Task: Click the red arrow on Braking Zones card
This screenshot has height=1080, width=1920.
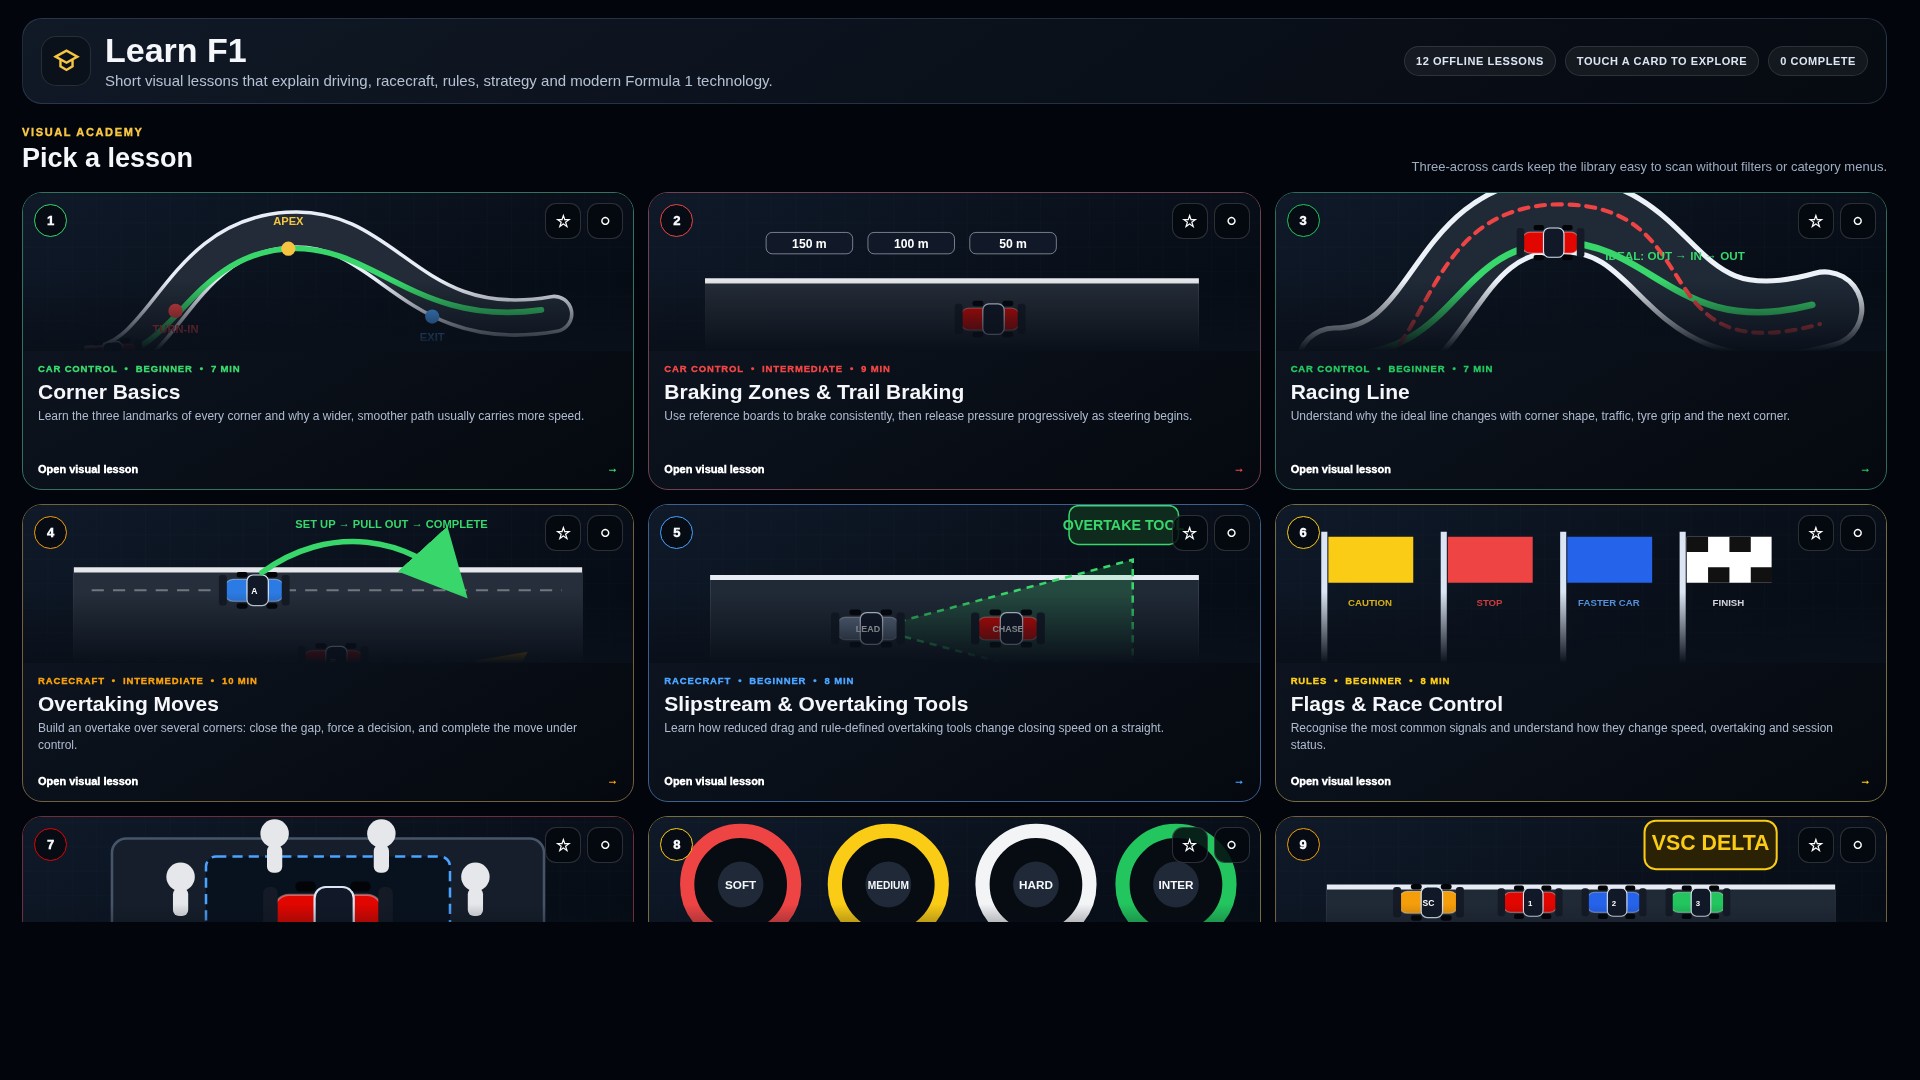Action: click(x=1238, y=470)
